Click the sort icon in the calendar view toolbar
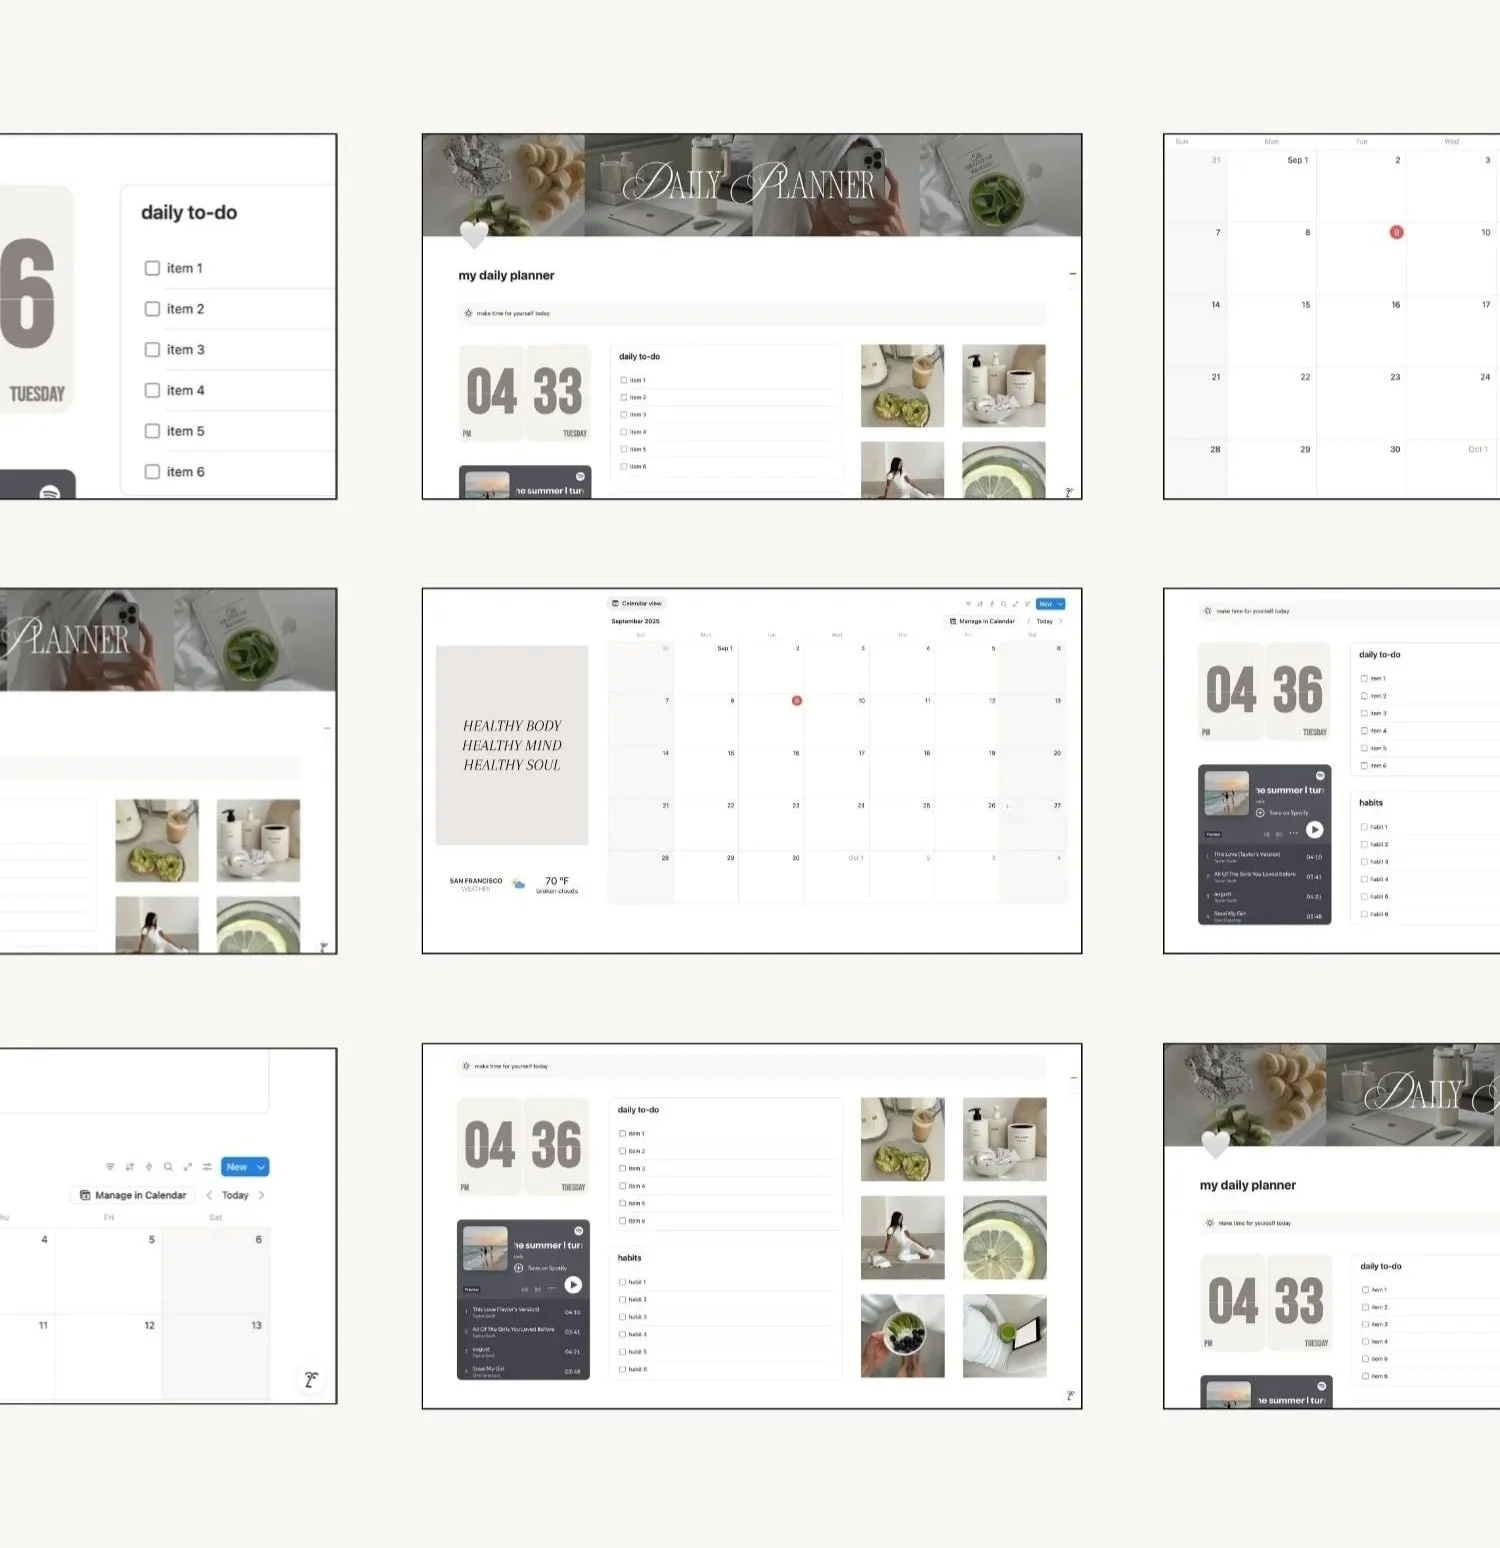 tap(980, 604)
